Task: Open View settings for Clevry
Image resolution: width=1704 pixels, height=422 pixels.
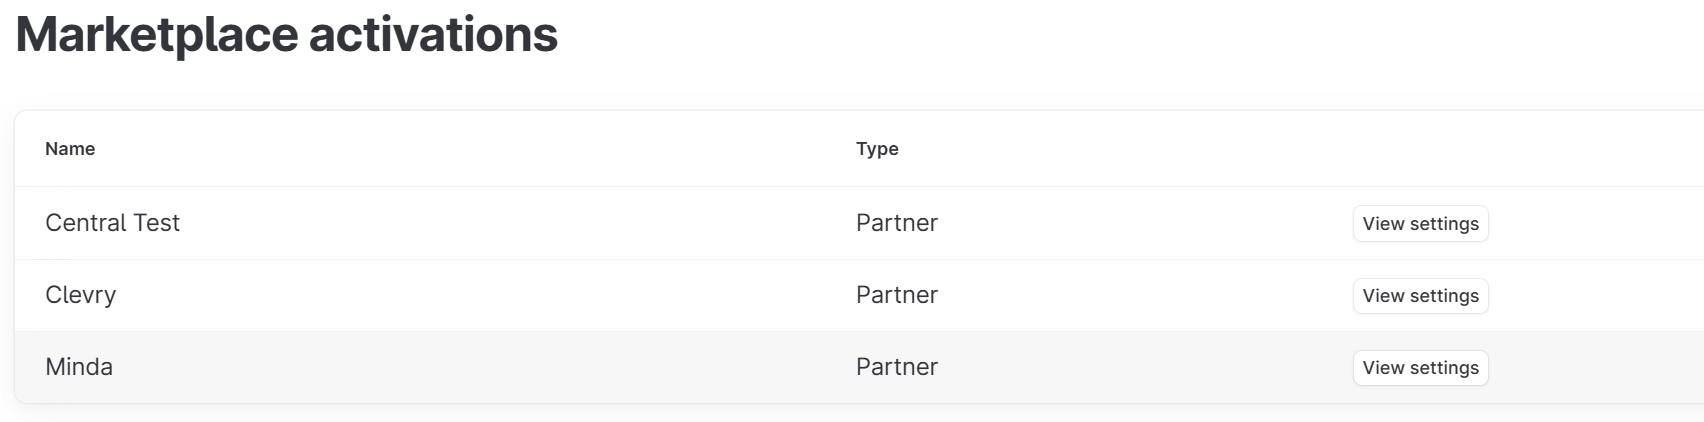Action: click(1420, 296)
